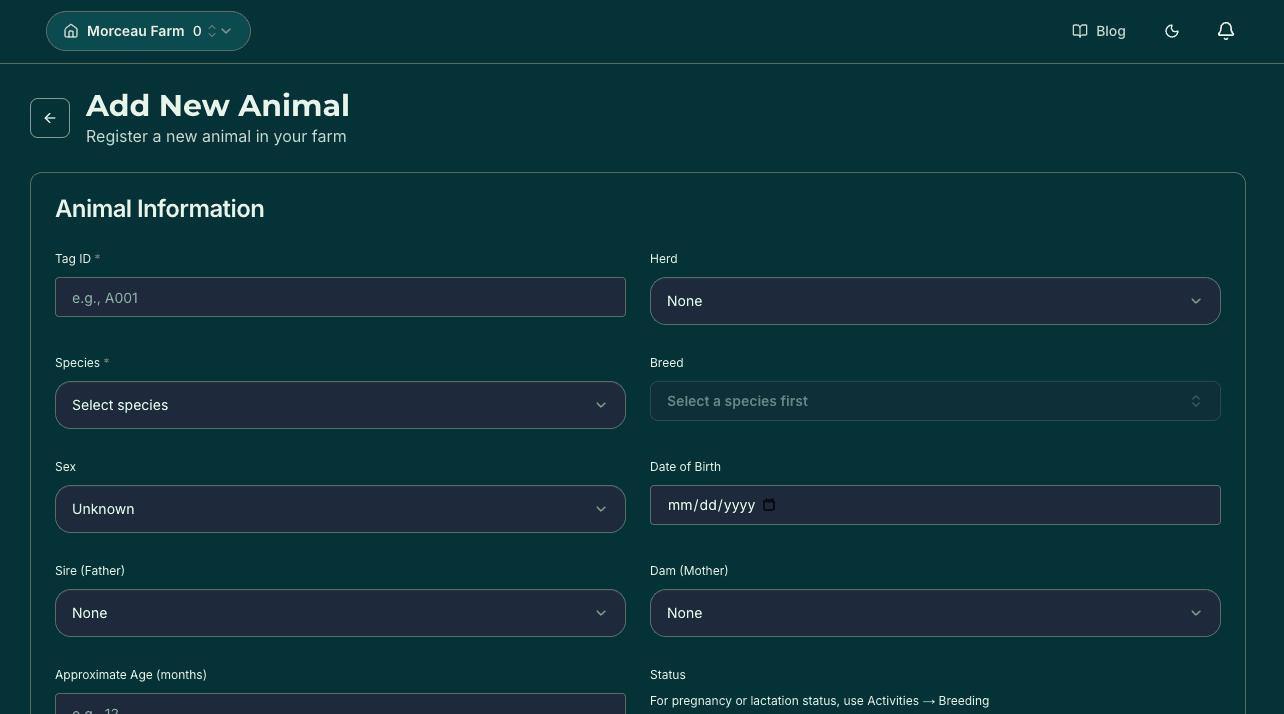Open the calendar picker in Date of Birth

[769, 505]
